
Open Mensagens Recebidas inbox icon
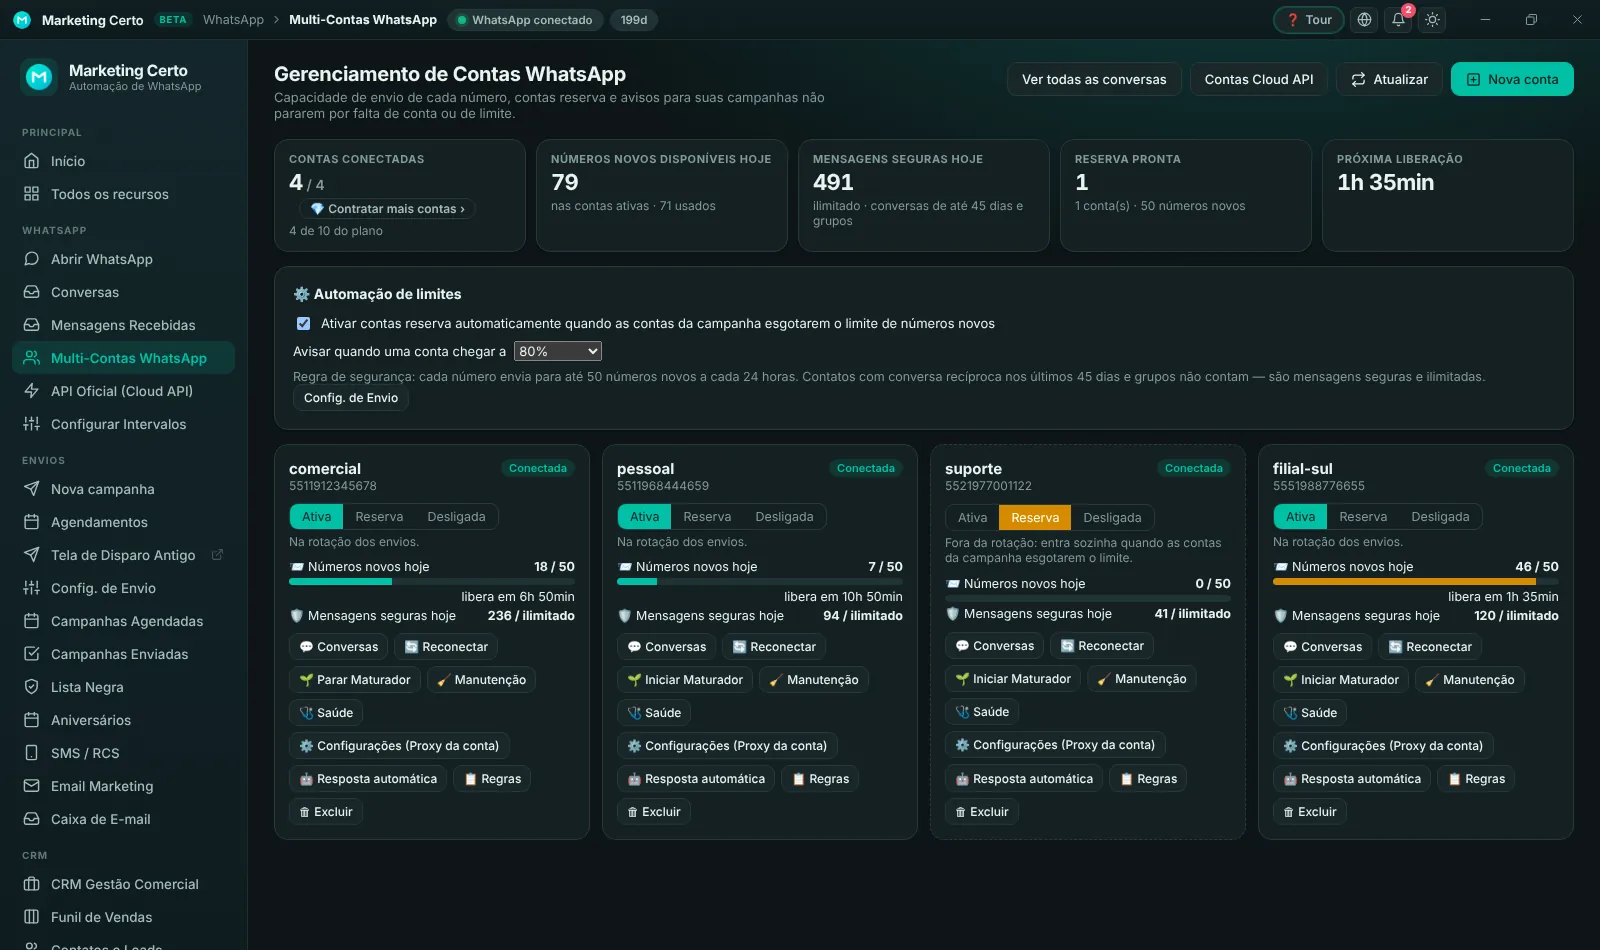(x=32, y=325)
